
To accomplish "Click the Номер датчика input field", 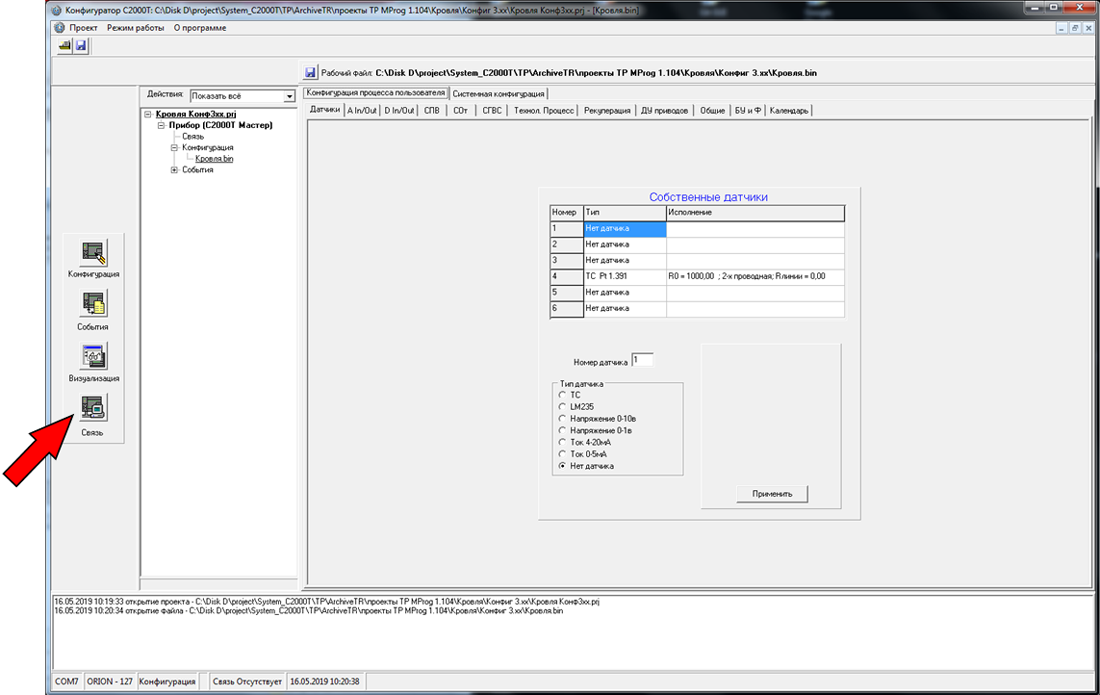I will pyautogui.click(x=642, y=360).
